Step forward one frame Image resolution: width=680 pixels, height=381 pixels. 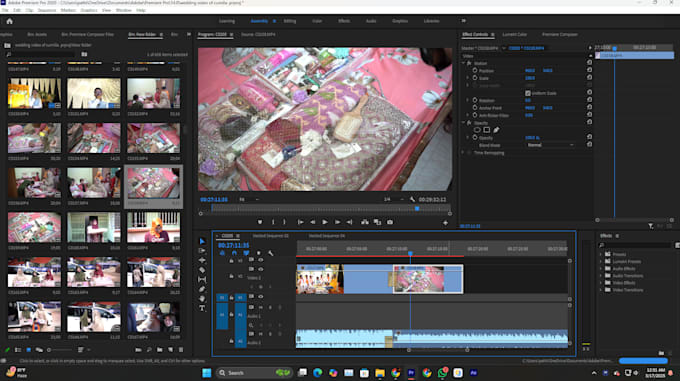337,222
